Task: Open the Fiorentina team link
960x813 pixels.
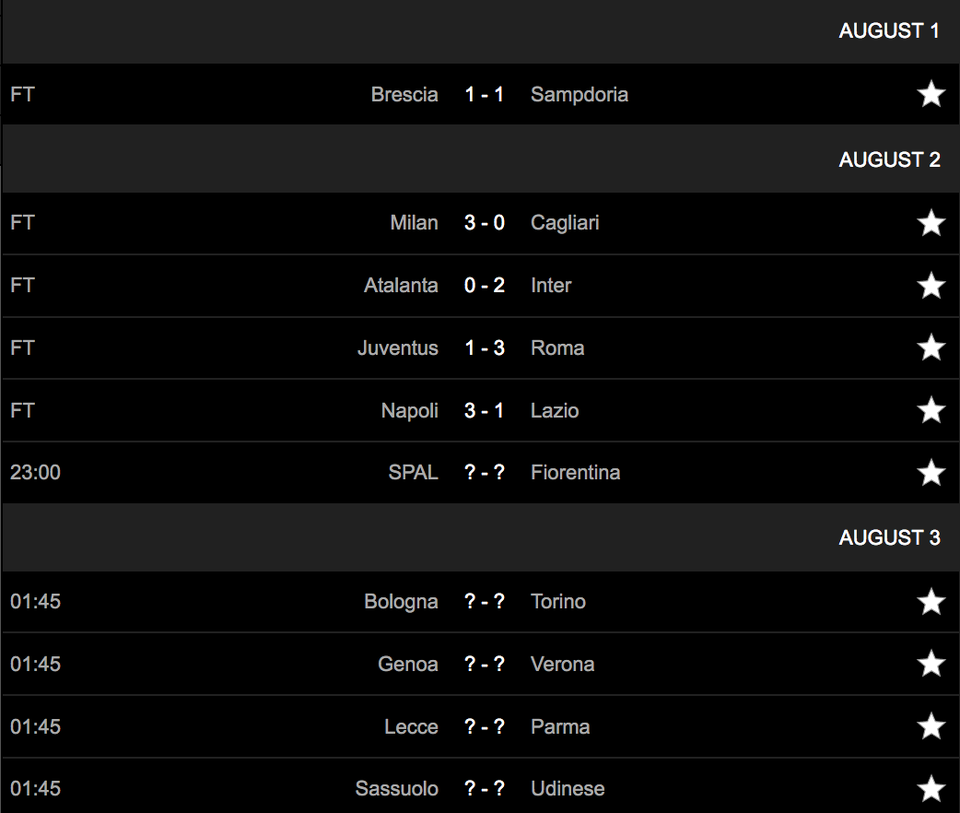Action: [x=575, y=472]
